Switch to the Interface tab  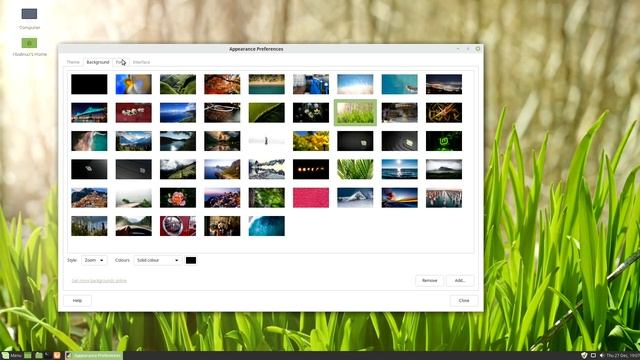[x=141, y=62]
